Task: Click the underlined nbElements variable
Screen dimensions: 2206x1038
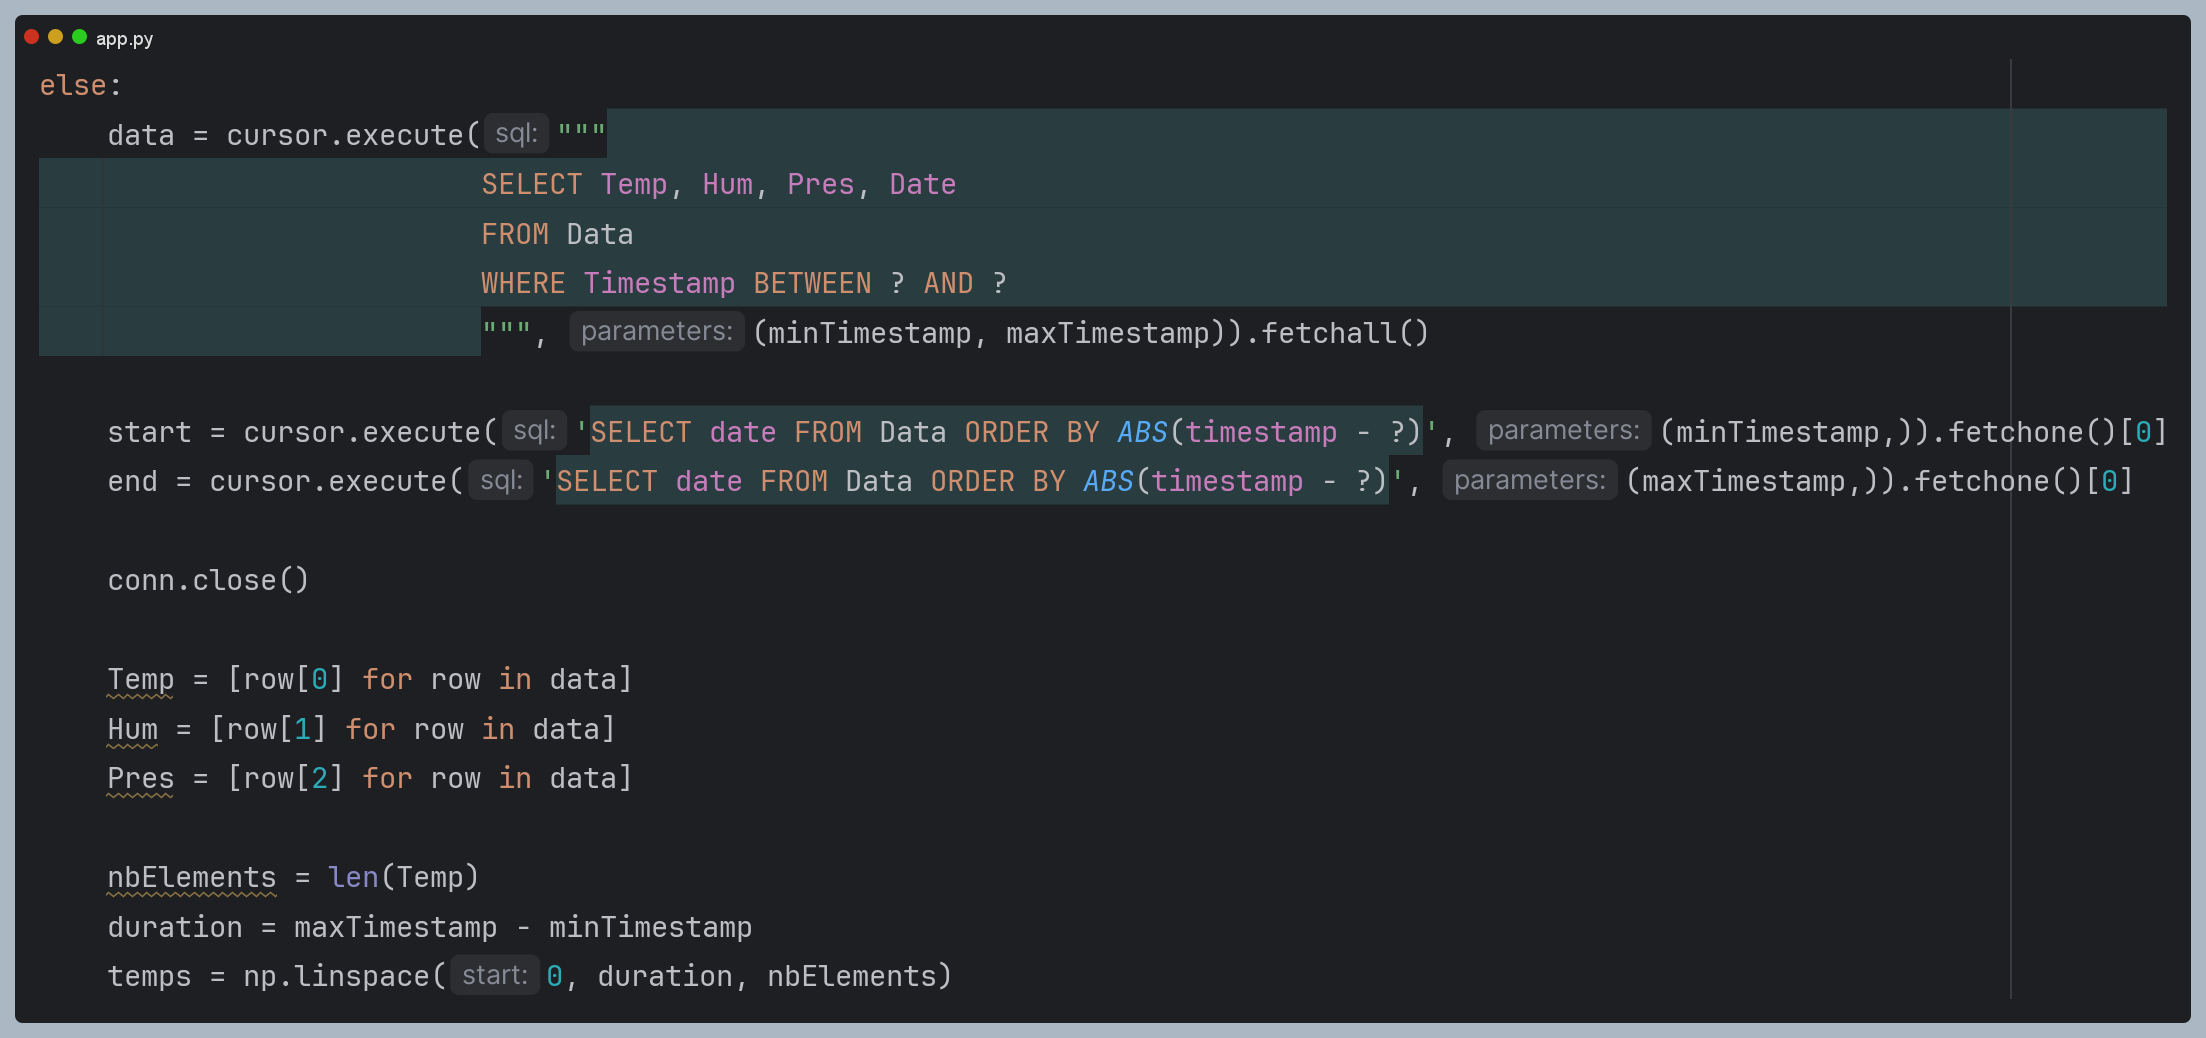Action: point(191,878)
